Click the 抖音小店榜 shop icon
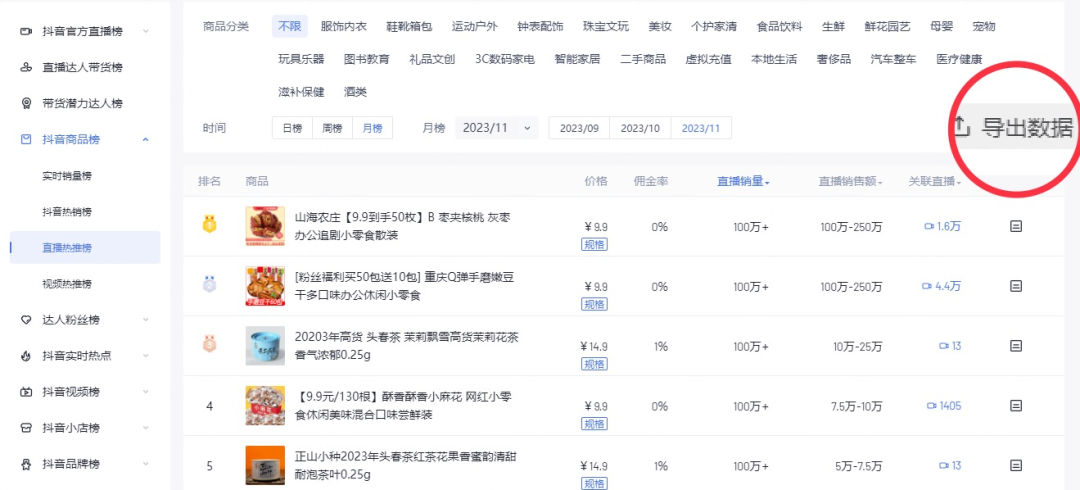Screen dimensions: 1080x490 pyautogui.click(x=26, y=428)
